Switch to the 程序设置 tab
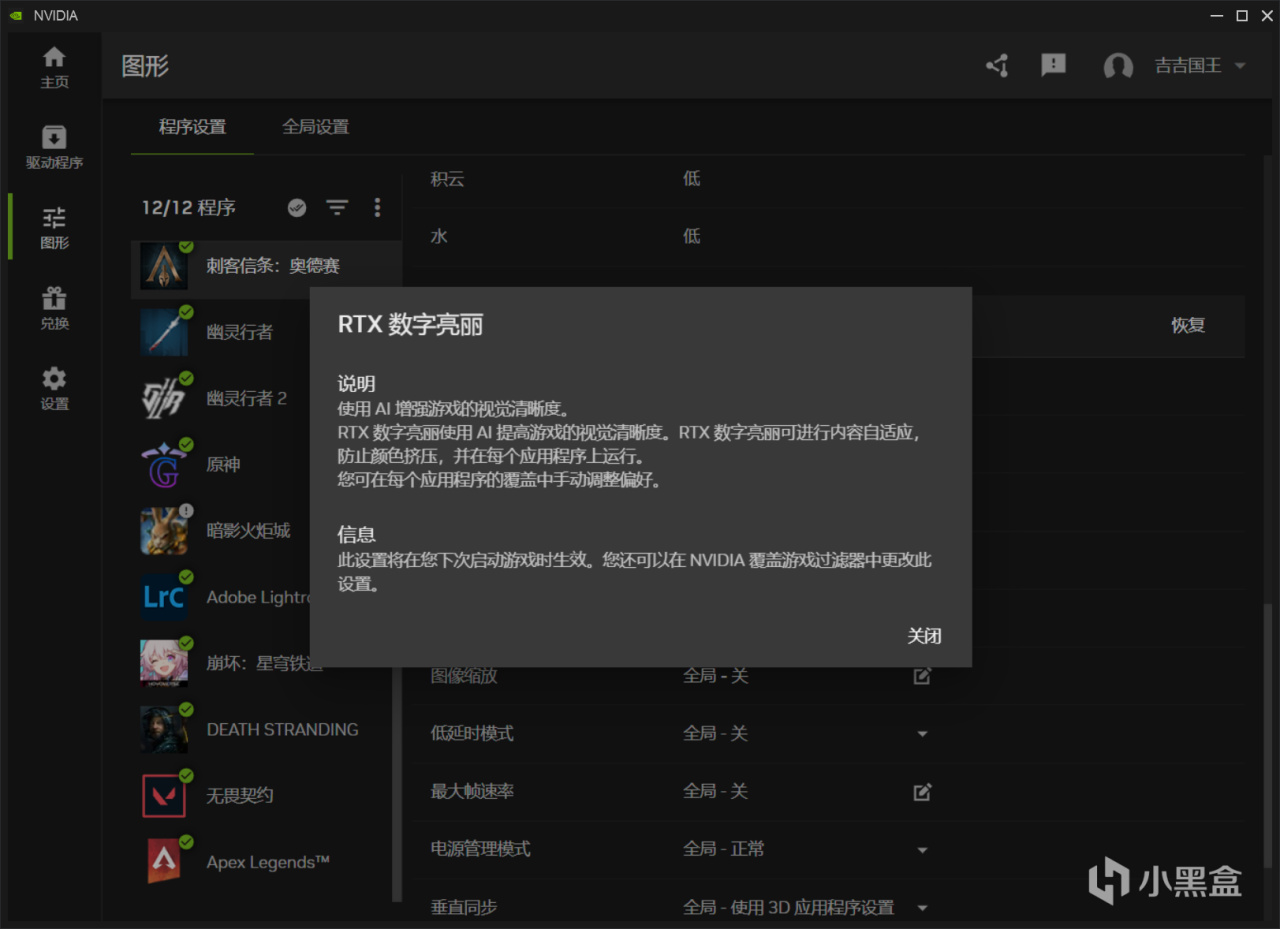The width and height of the screenshot is (1280, 929). pos(192,127)
